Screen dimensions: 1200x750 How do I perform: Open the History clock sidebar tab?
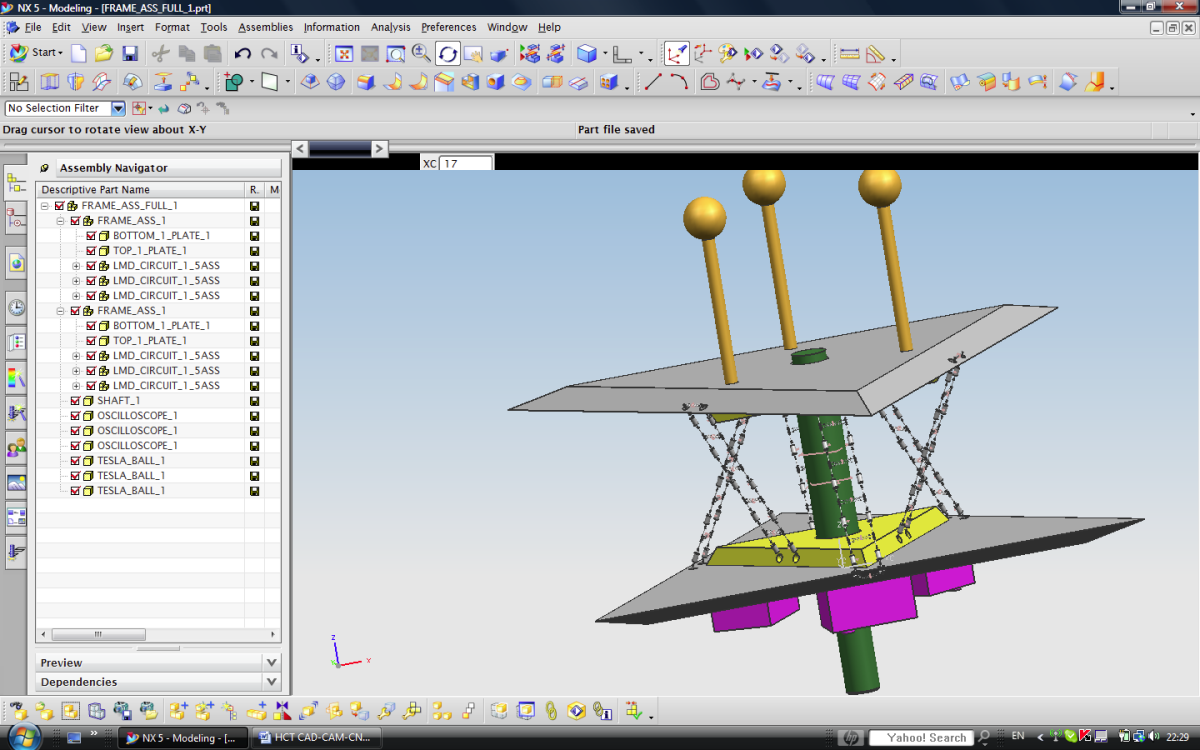click(x=16, y=307)
